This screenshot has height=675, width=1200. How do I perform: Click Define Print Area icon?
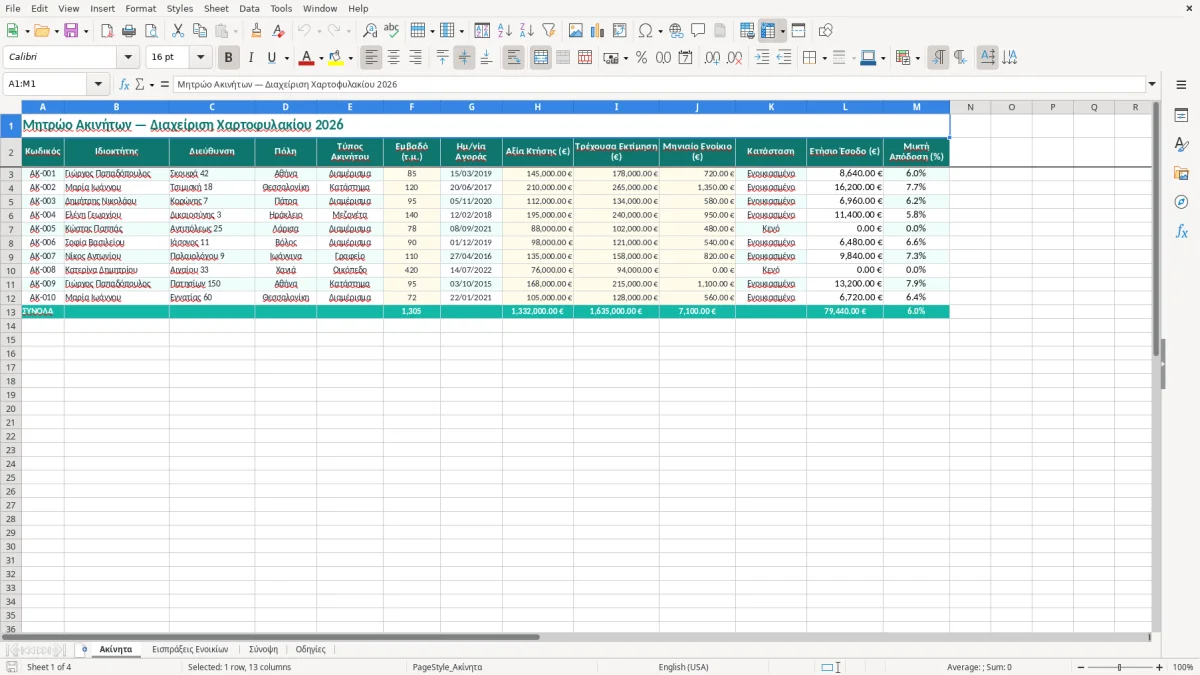pos(747,31)
